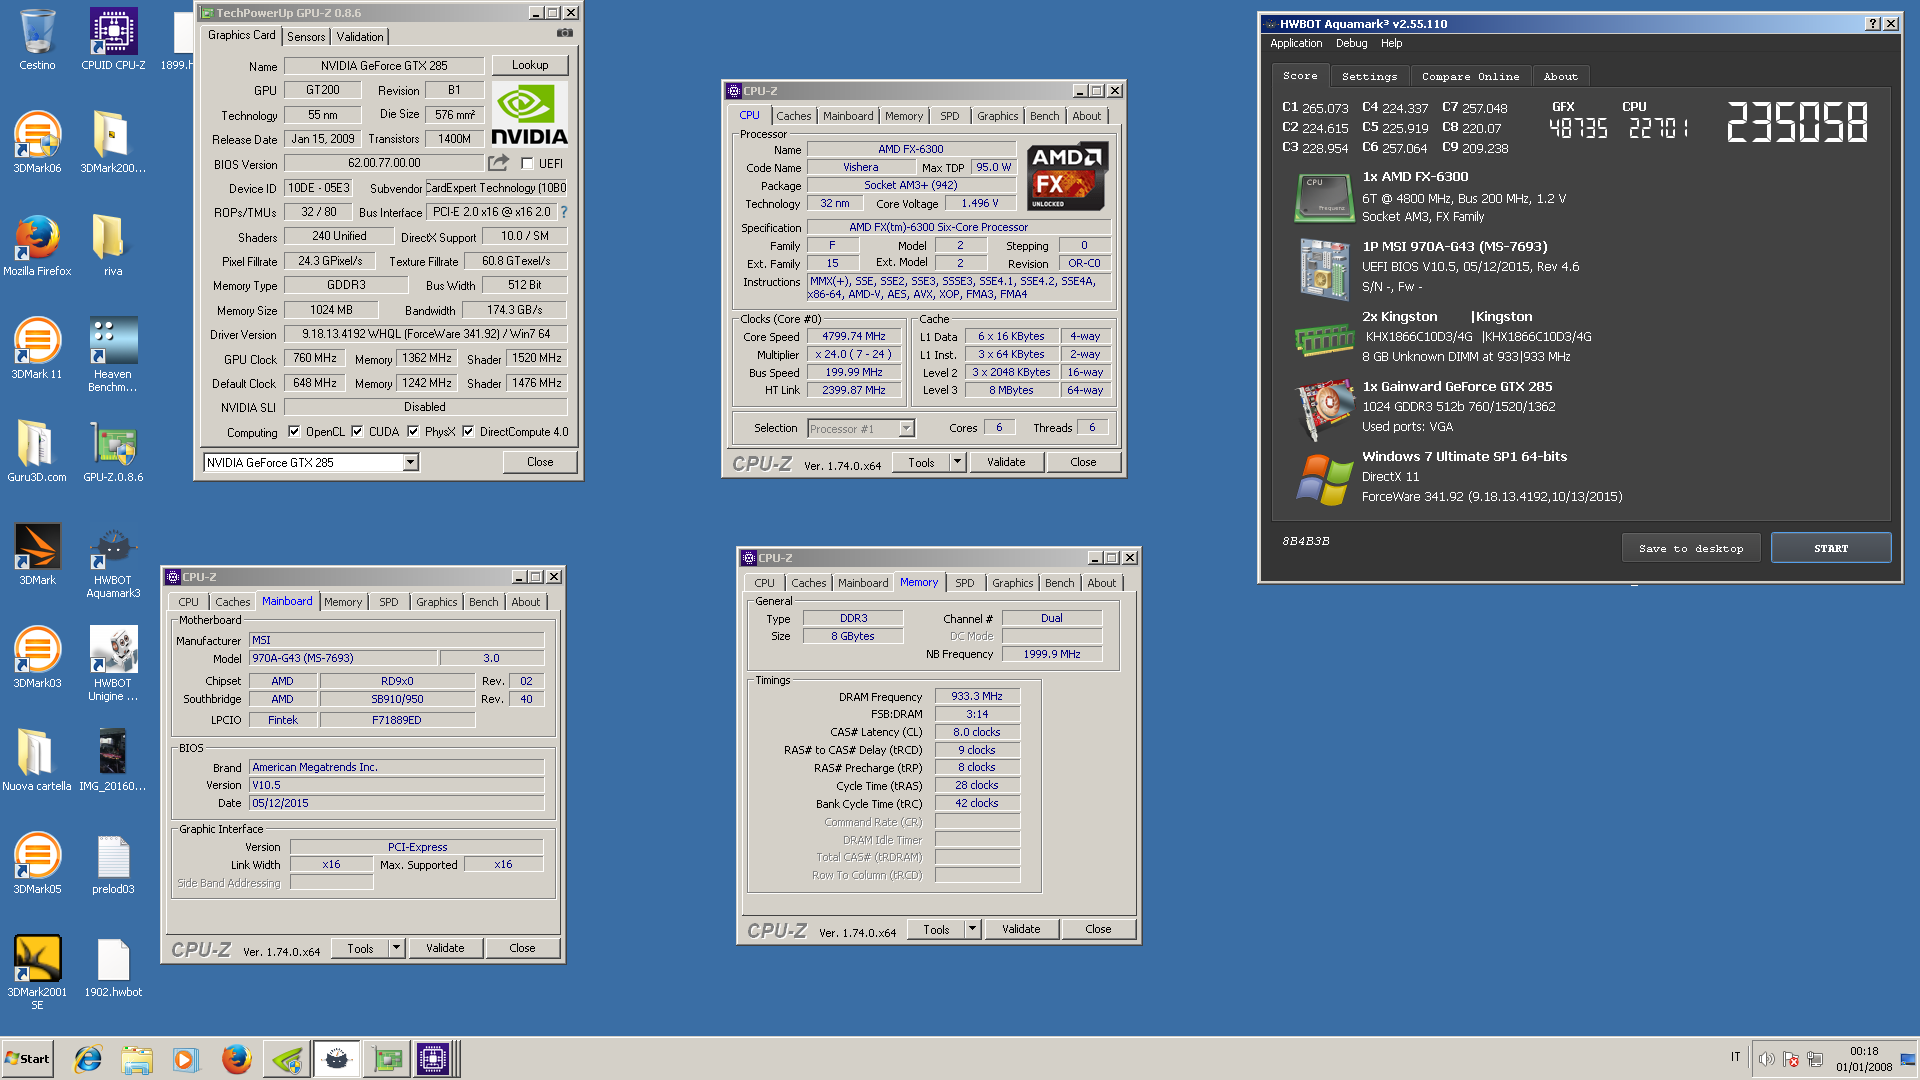Click the BIOS Version field 62.00.77.00.00
Screen dimensions: 1920x1080
pos(384,163)
